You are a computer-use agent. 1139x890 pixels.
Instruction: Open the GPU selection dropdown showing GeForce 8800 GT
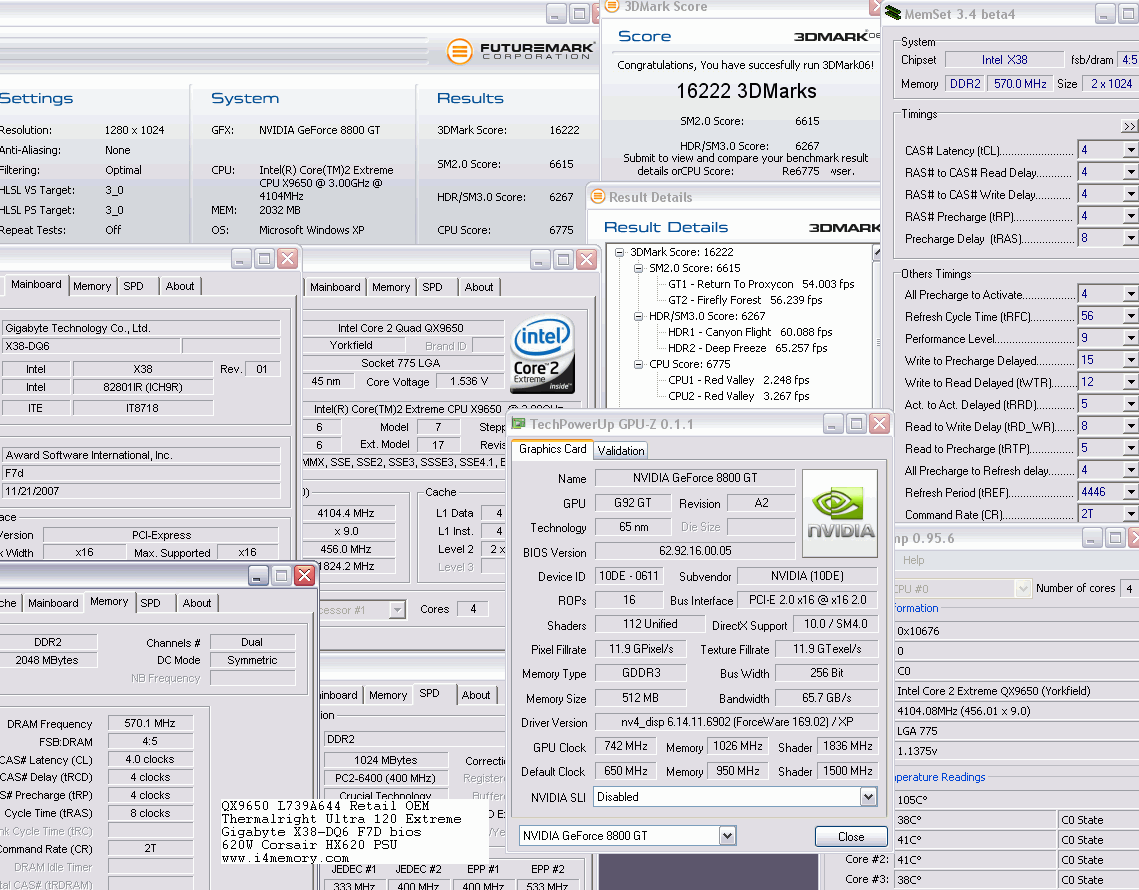click(x=727, y=836)
